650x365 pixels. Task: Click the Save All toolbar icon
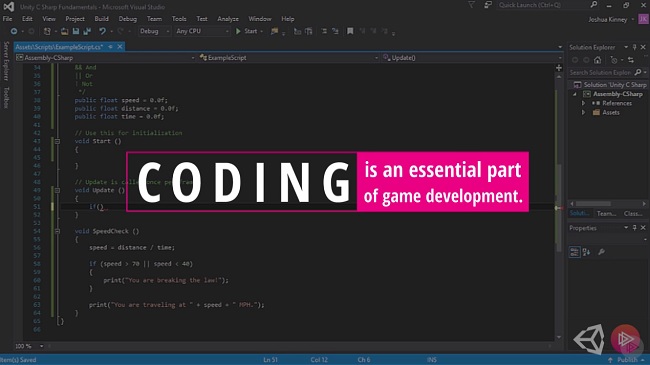click(87, 31)
